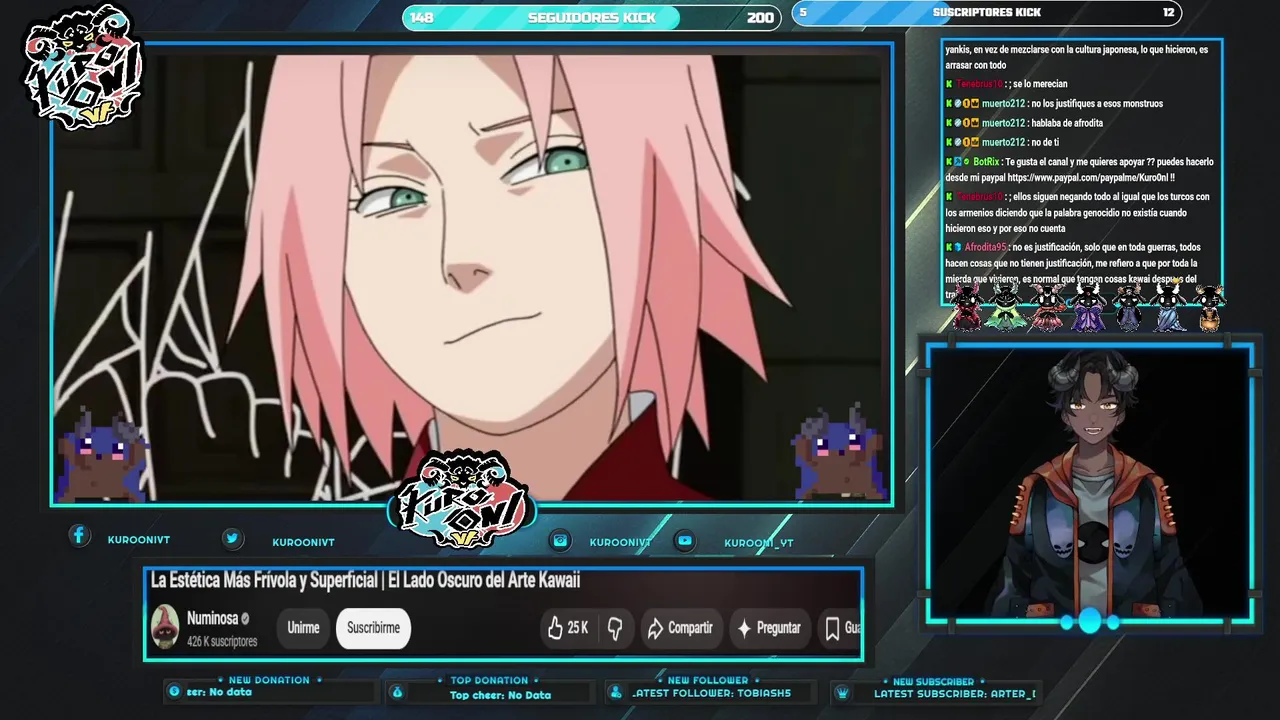Click the current follower count 148

pos(421,18)
